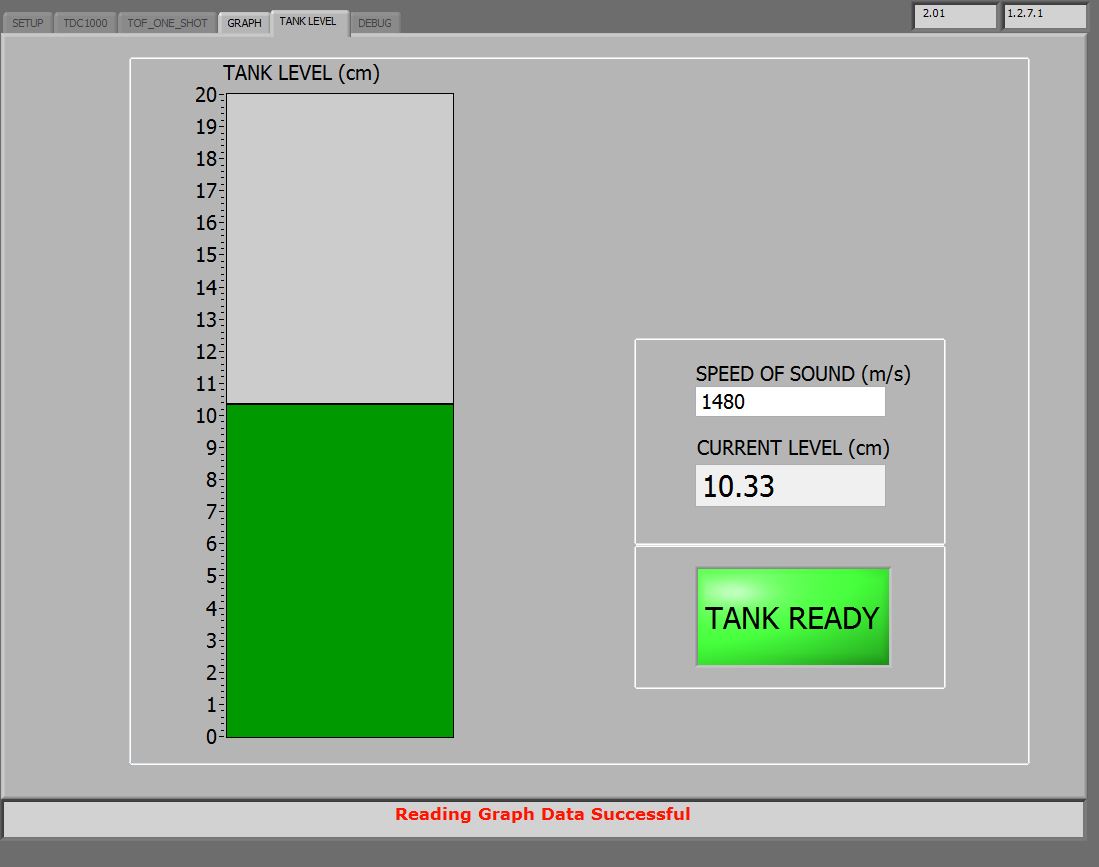This screenshot has height=867, width=1099.
Task: Open the TOF_ONE_SHOT tab
Action: point(167,23)
